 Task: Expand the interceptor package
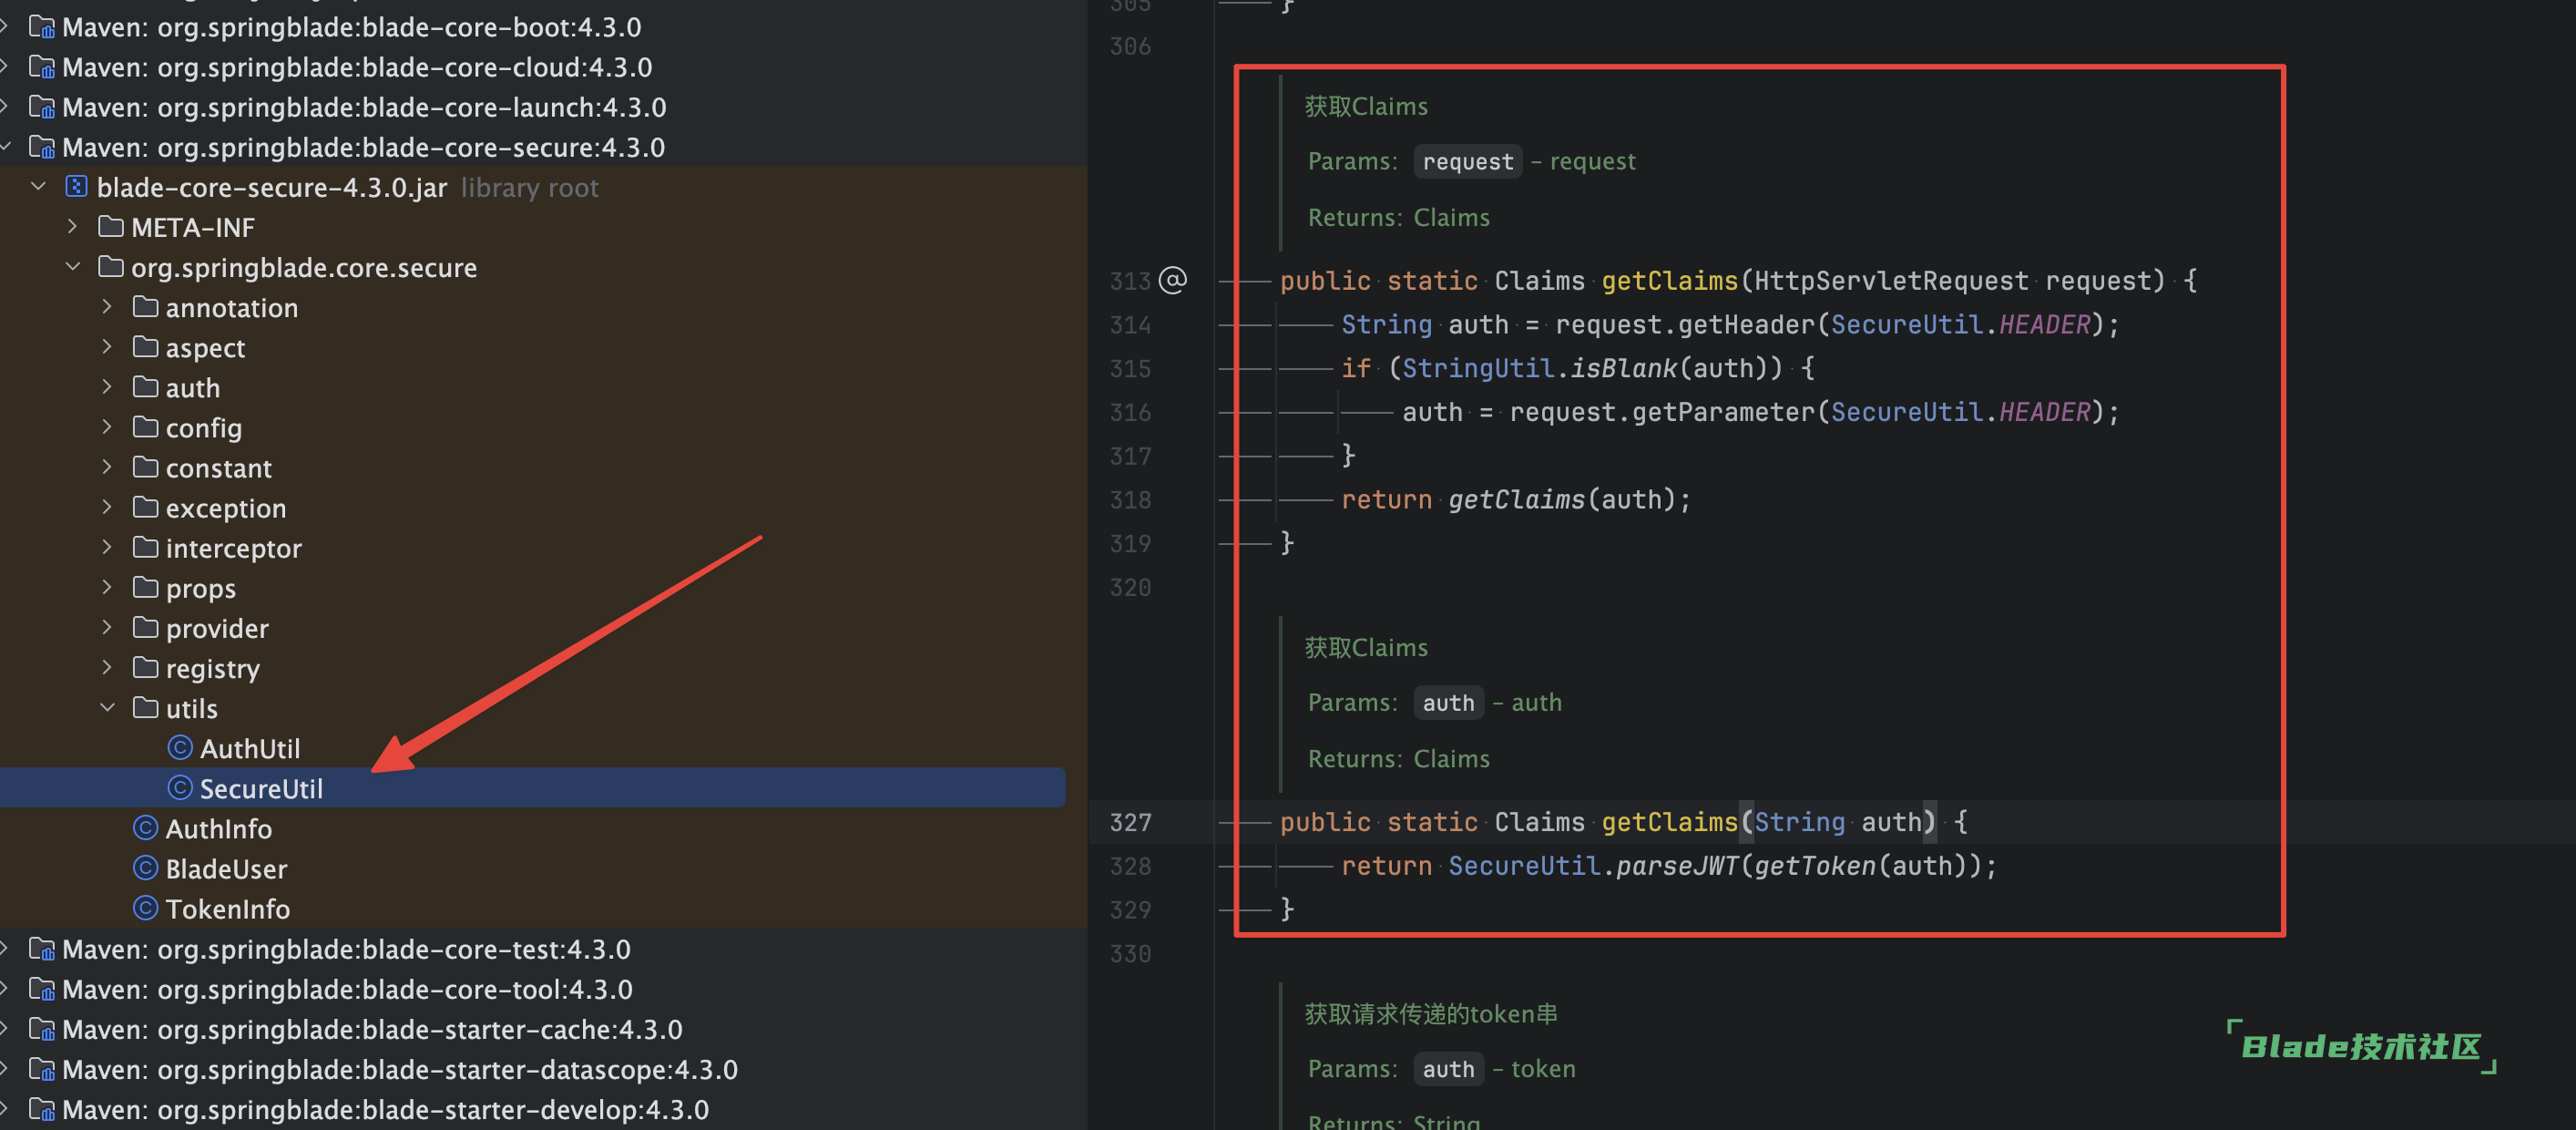(107, 547)
